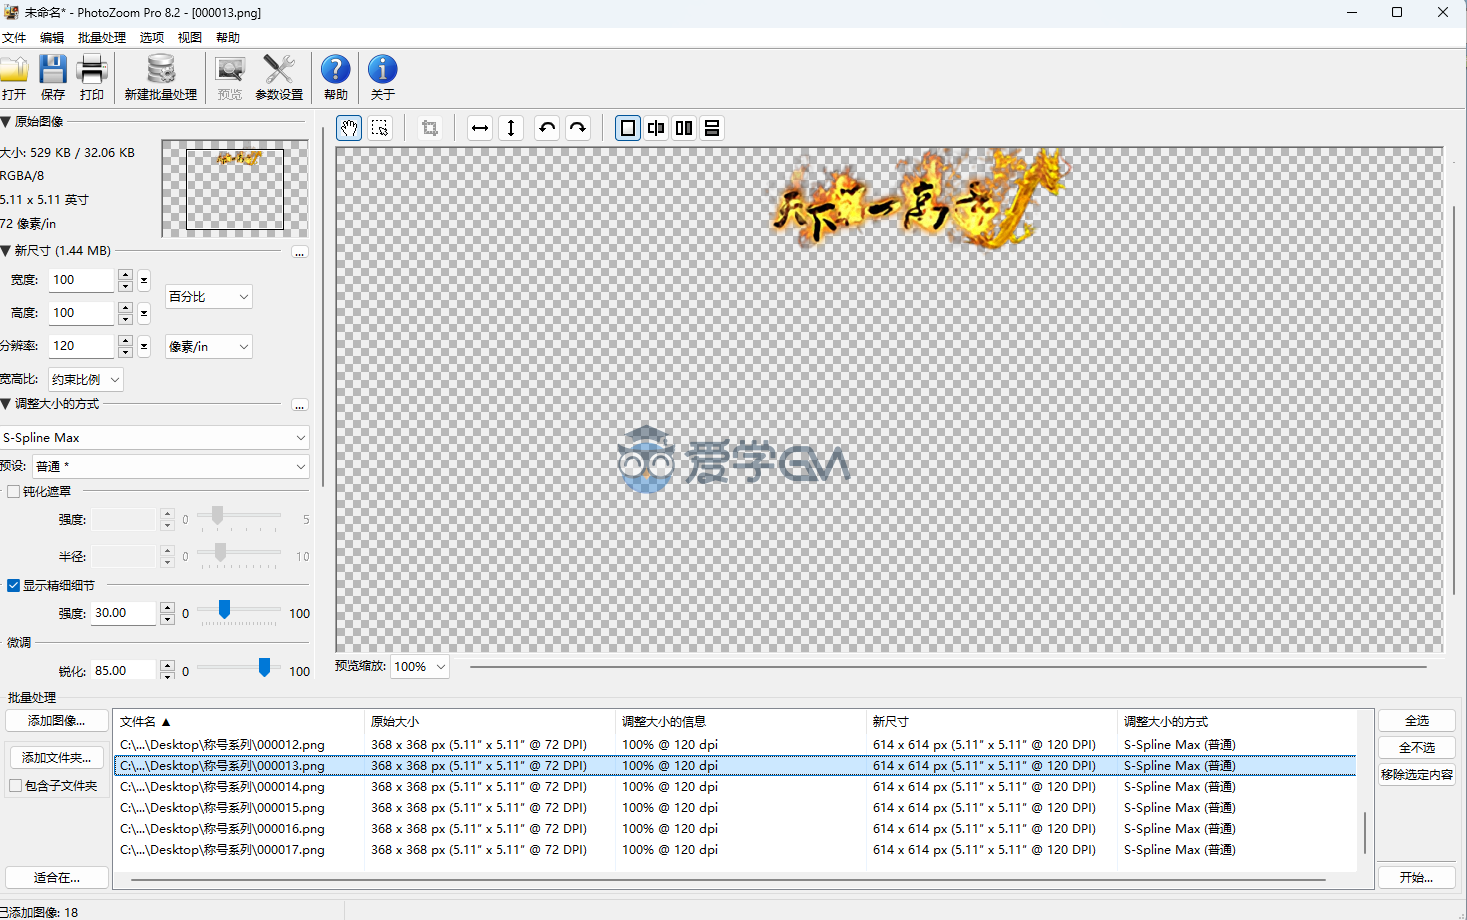Screen dimensions: 1467x920
Task: Select batch row 000016.png
Action: pyautogui.click(x=735, y=829)
